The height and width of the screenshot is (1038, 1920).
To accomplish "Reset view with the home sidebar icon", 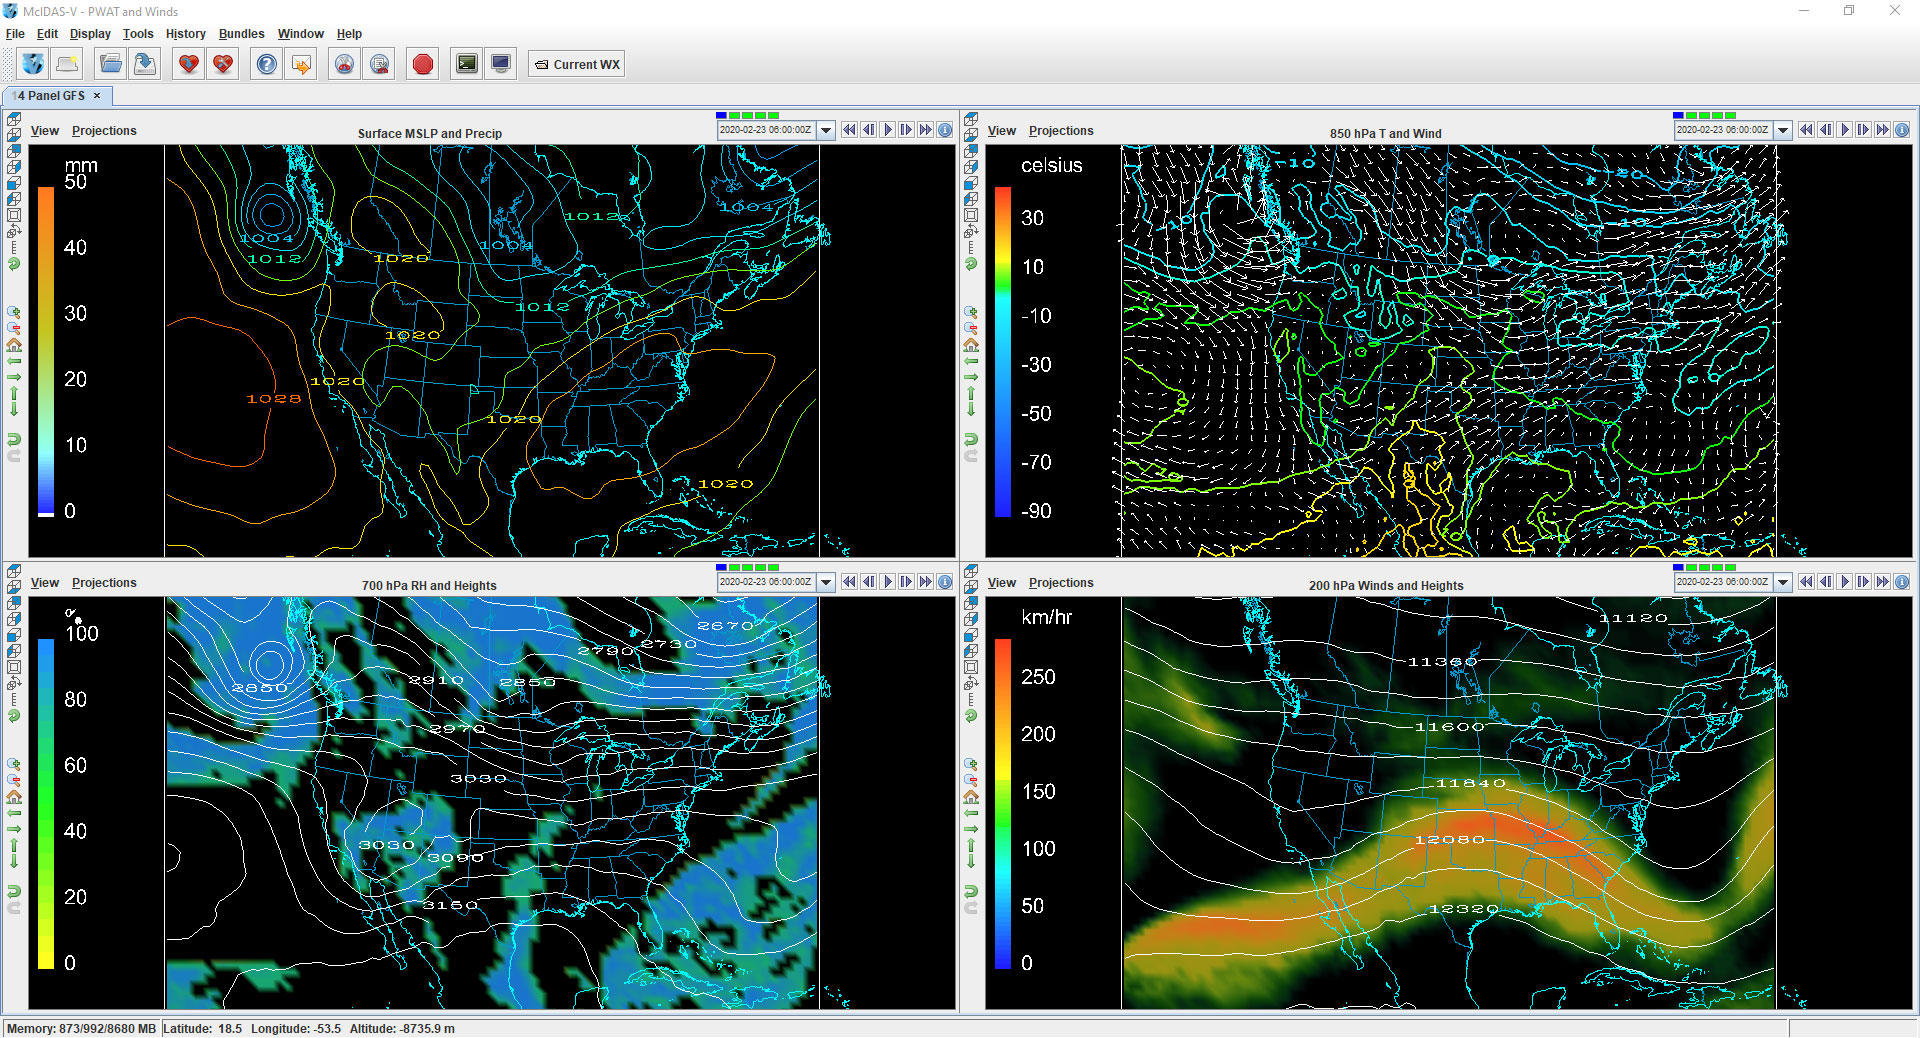I will pos(13,345).
